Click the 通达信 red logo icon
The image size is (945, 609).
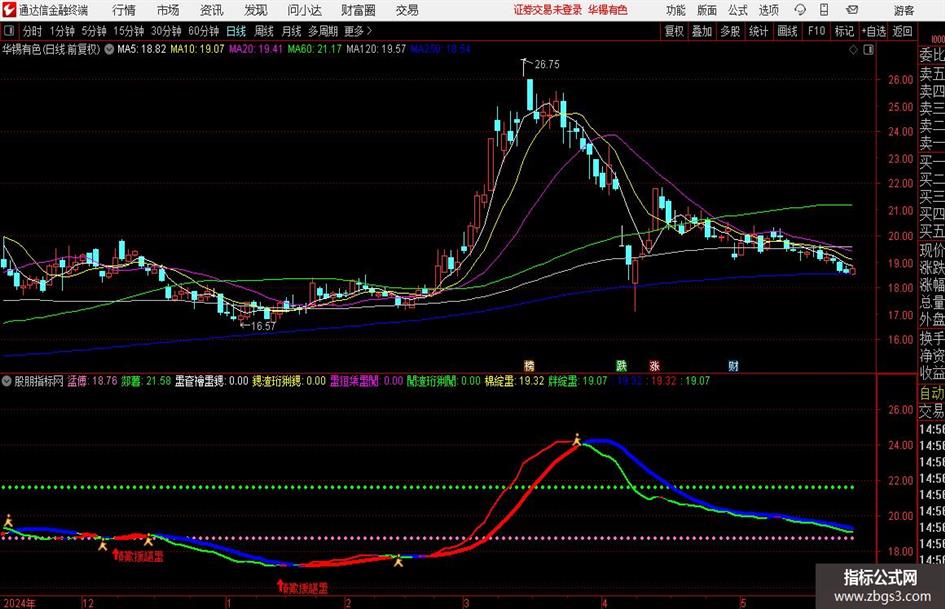[x=9, y=10]
